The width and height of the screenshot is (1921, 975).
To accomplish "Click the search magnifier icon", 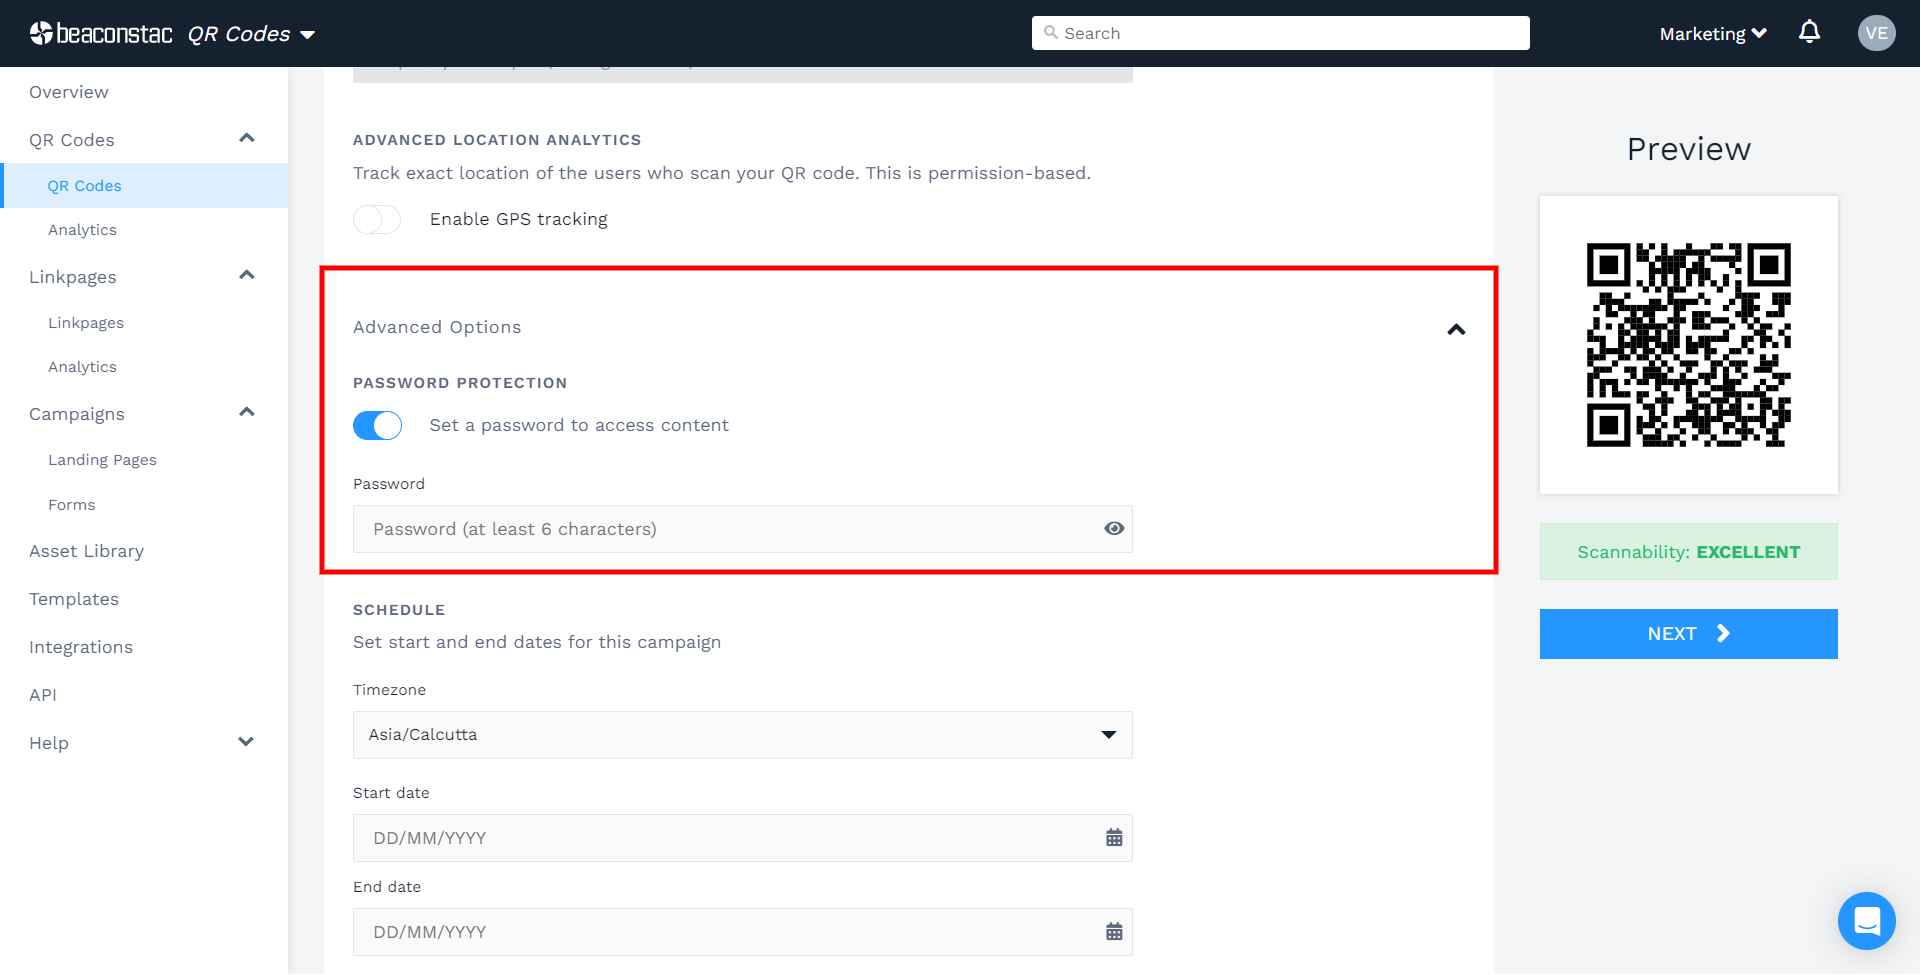I will point(1050,33).
